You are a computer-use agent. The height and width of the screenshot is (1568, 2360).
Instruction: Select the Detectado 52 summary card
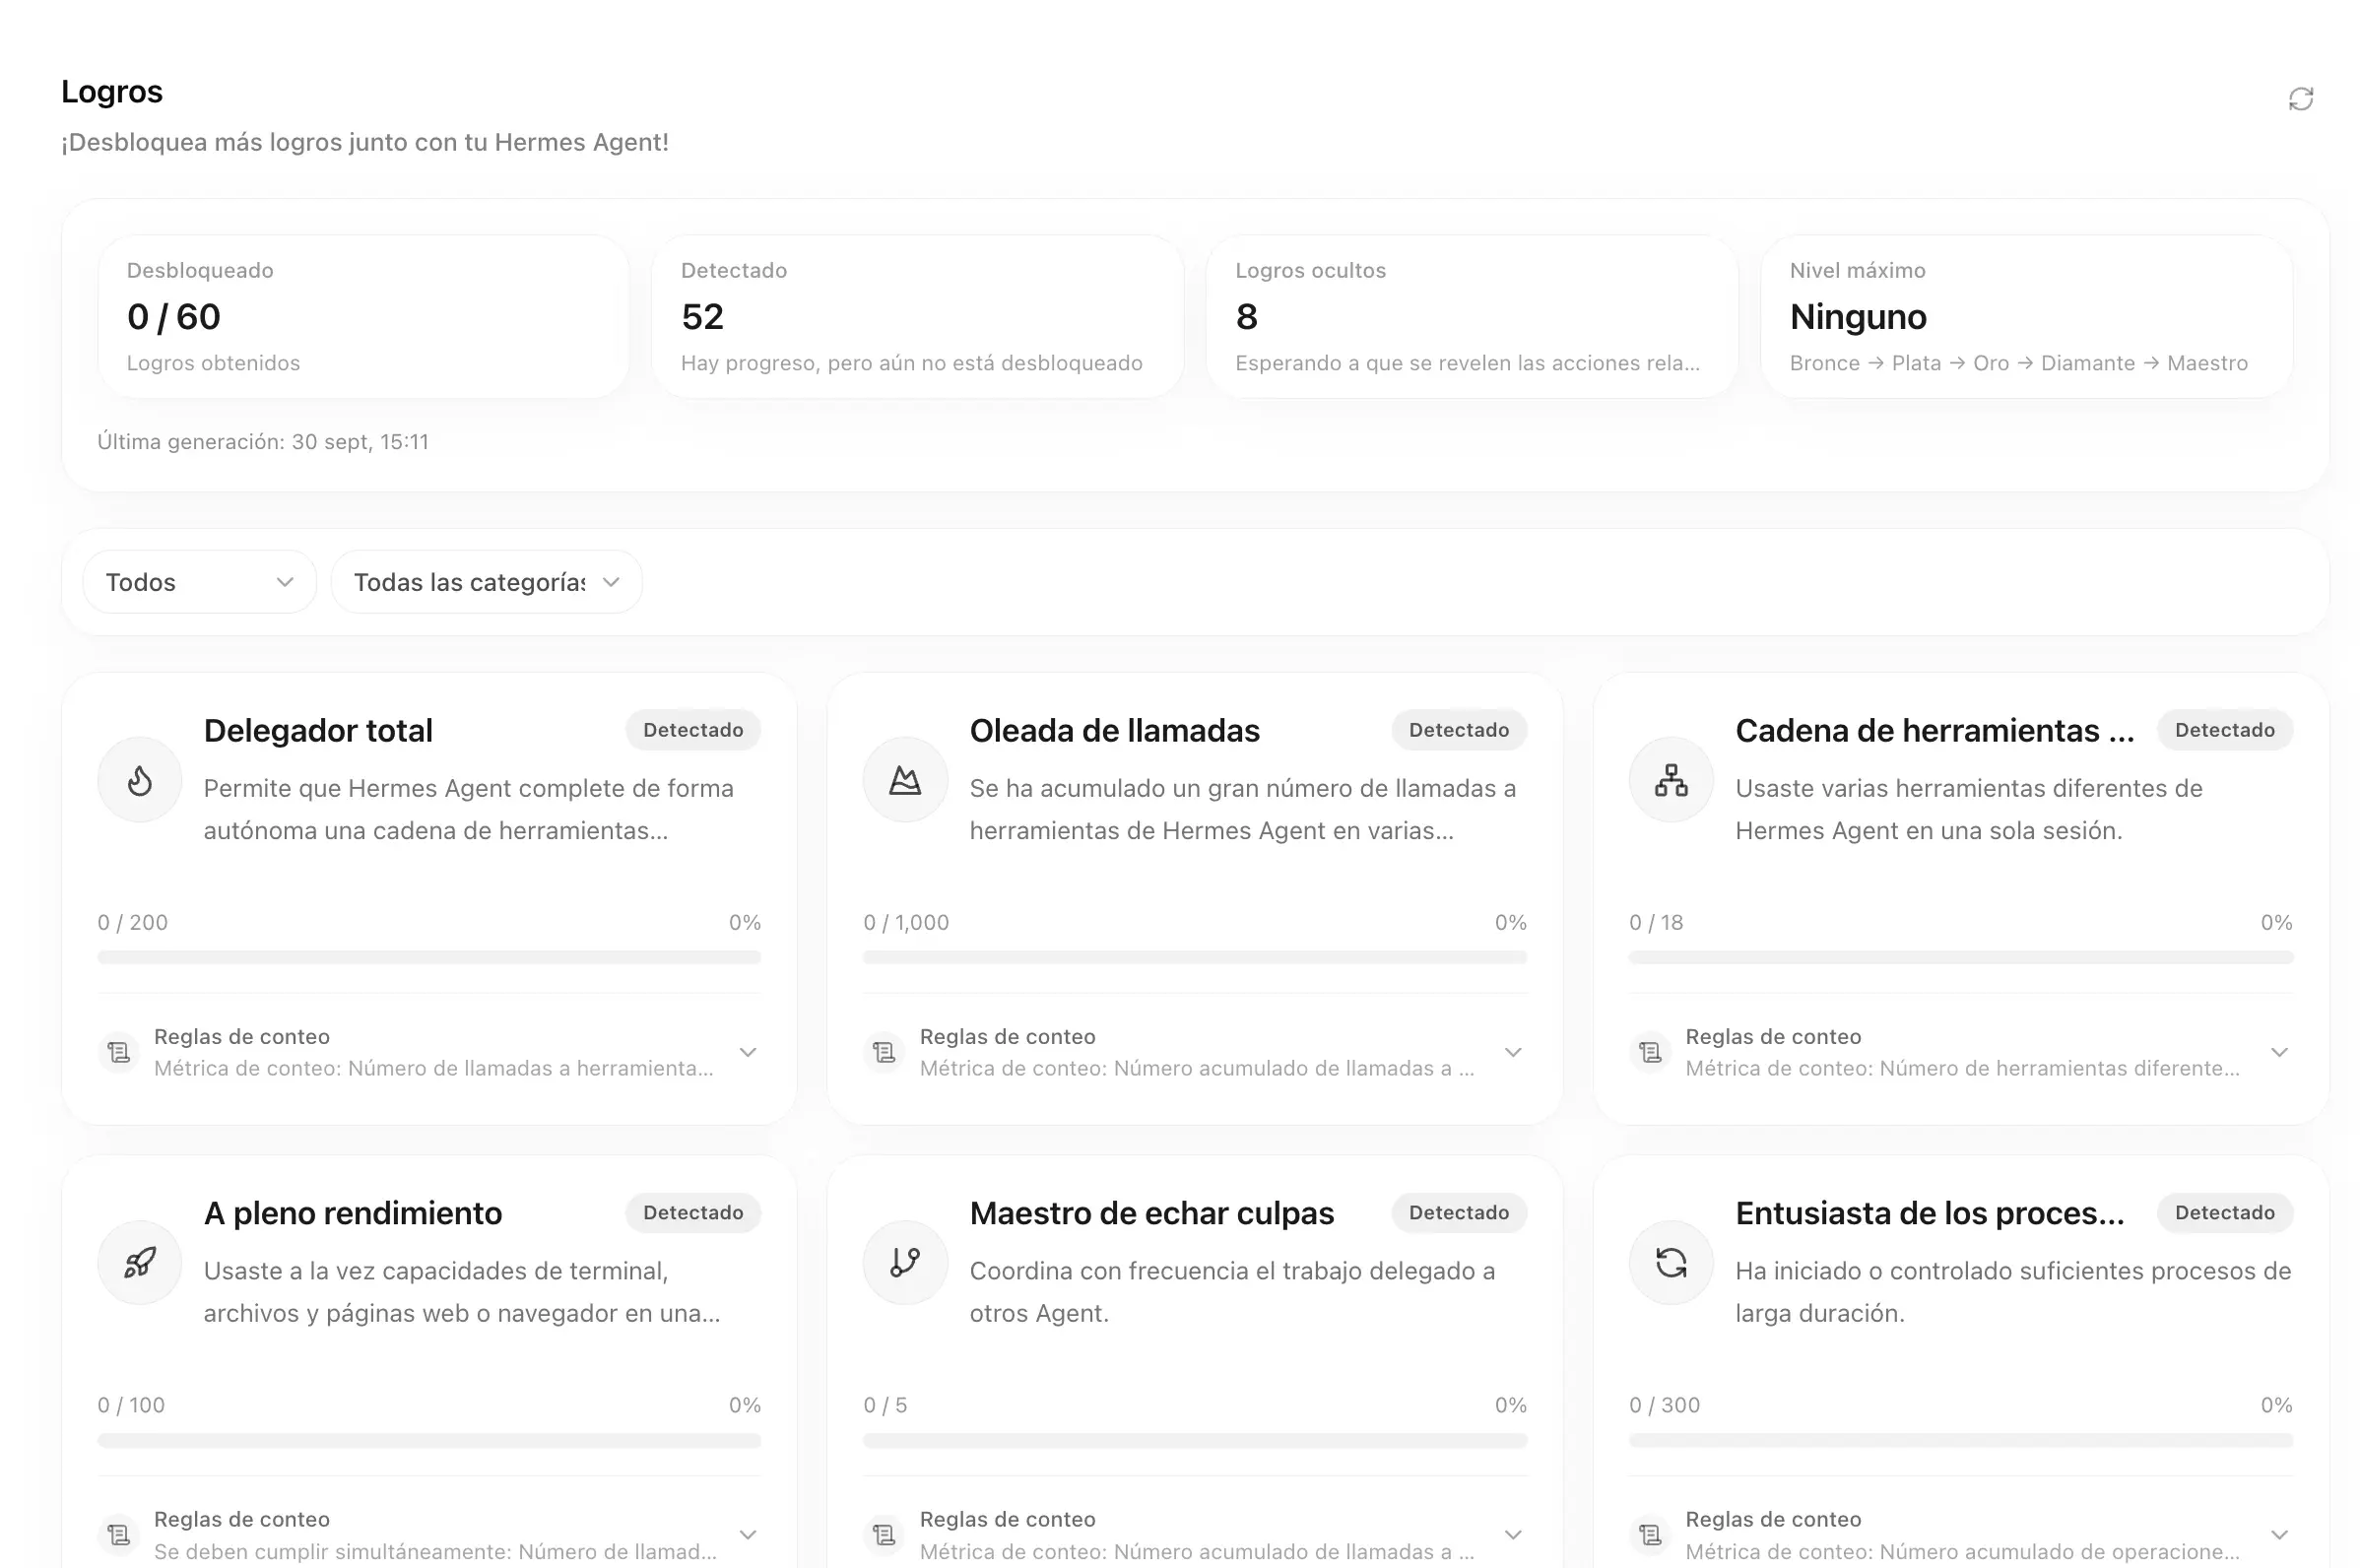[x=918, y=317]
